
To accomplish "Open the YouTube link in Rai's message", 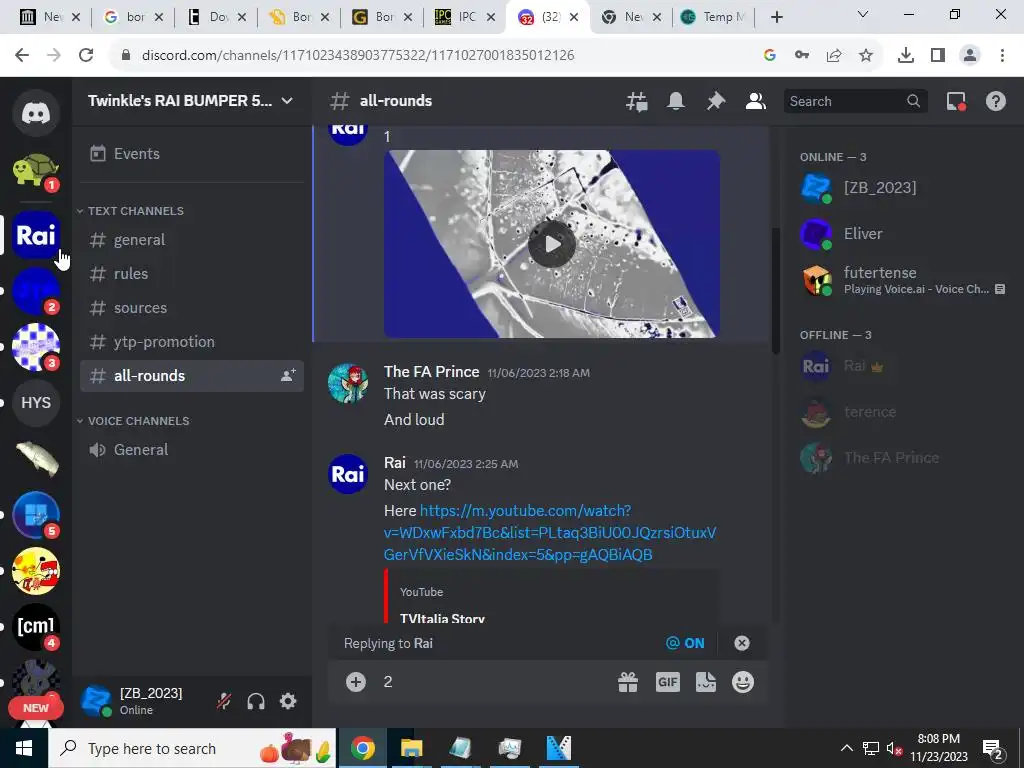I will click(x=550, y=533).
